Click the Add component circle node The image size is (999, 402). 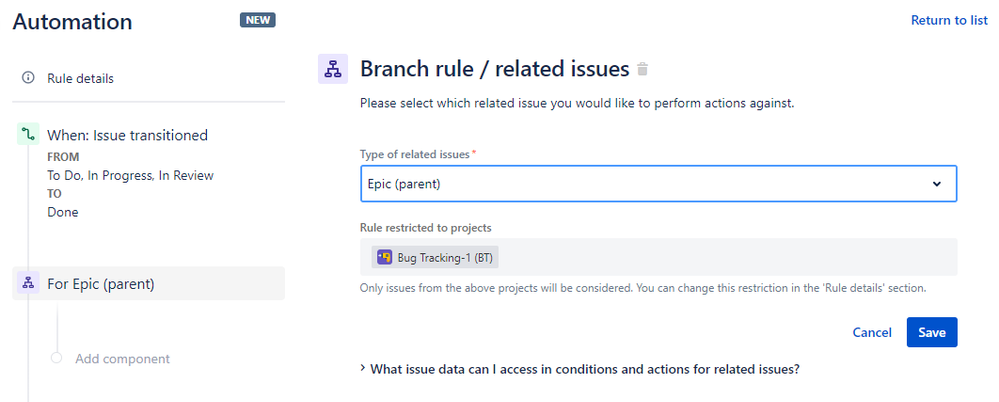pyautogui.click(x=56, y=358)
